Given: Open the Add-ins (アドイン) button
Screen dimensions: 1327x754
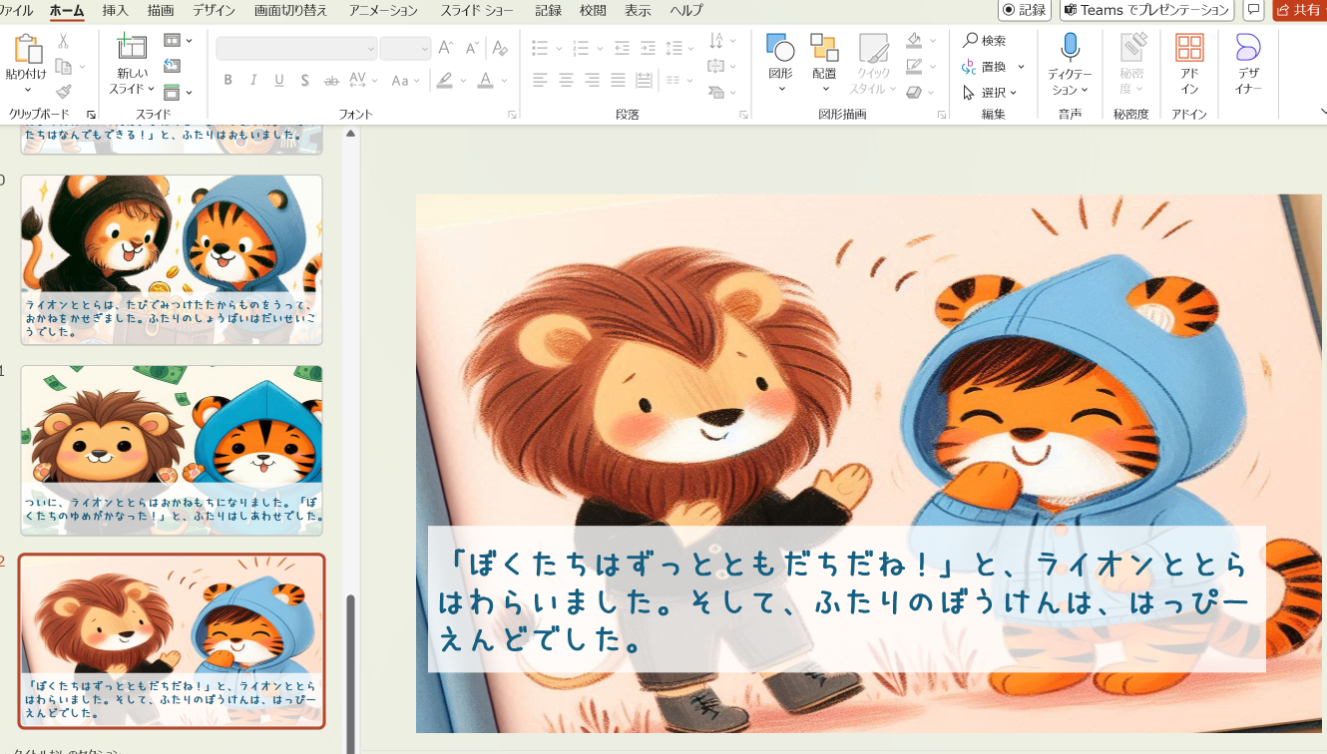Looking at the screenshot, I should point(1189,48).
